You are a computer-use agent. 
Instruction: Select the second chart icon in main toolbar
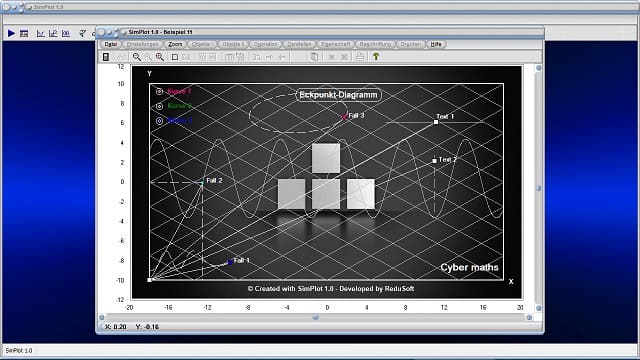coord(53,33)
